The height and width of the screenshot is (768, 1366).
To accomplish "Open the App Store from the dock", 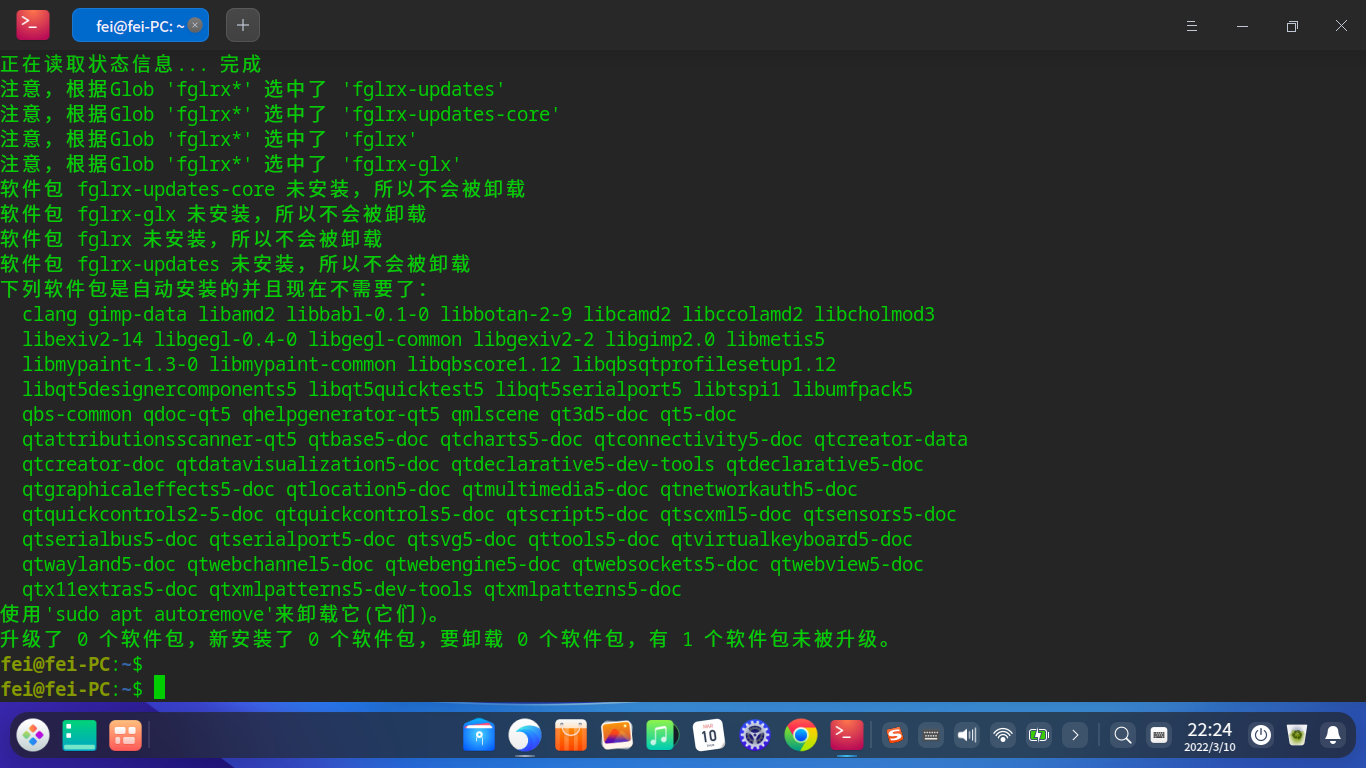I will click(570, 735).
